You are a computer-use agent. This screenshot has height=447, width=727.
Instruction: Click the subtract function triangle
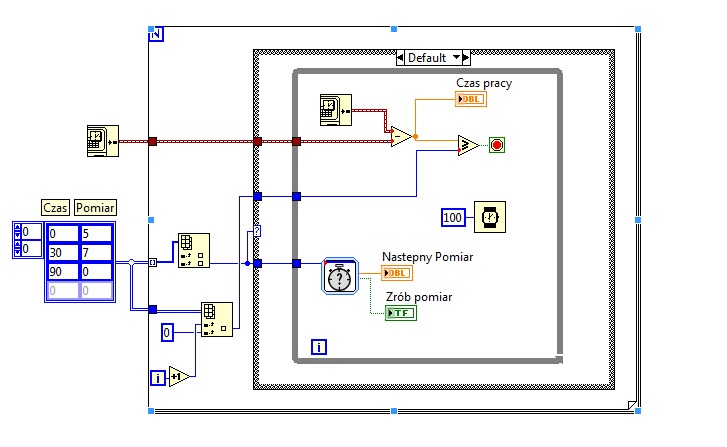point(402,137)
